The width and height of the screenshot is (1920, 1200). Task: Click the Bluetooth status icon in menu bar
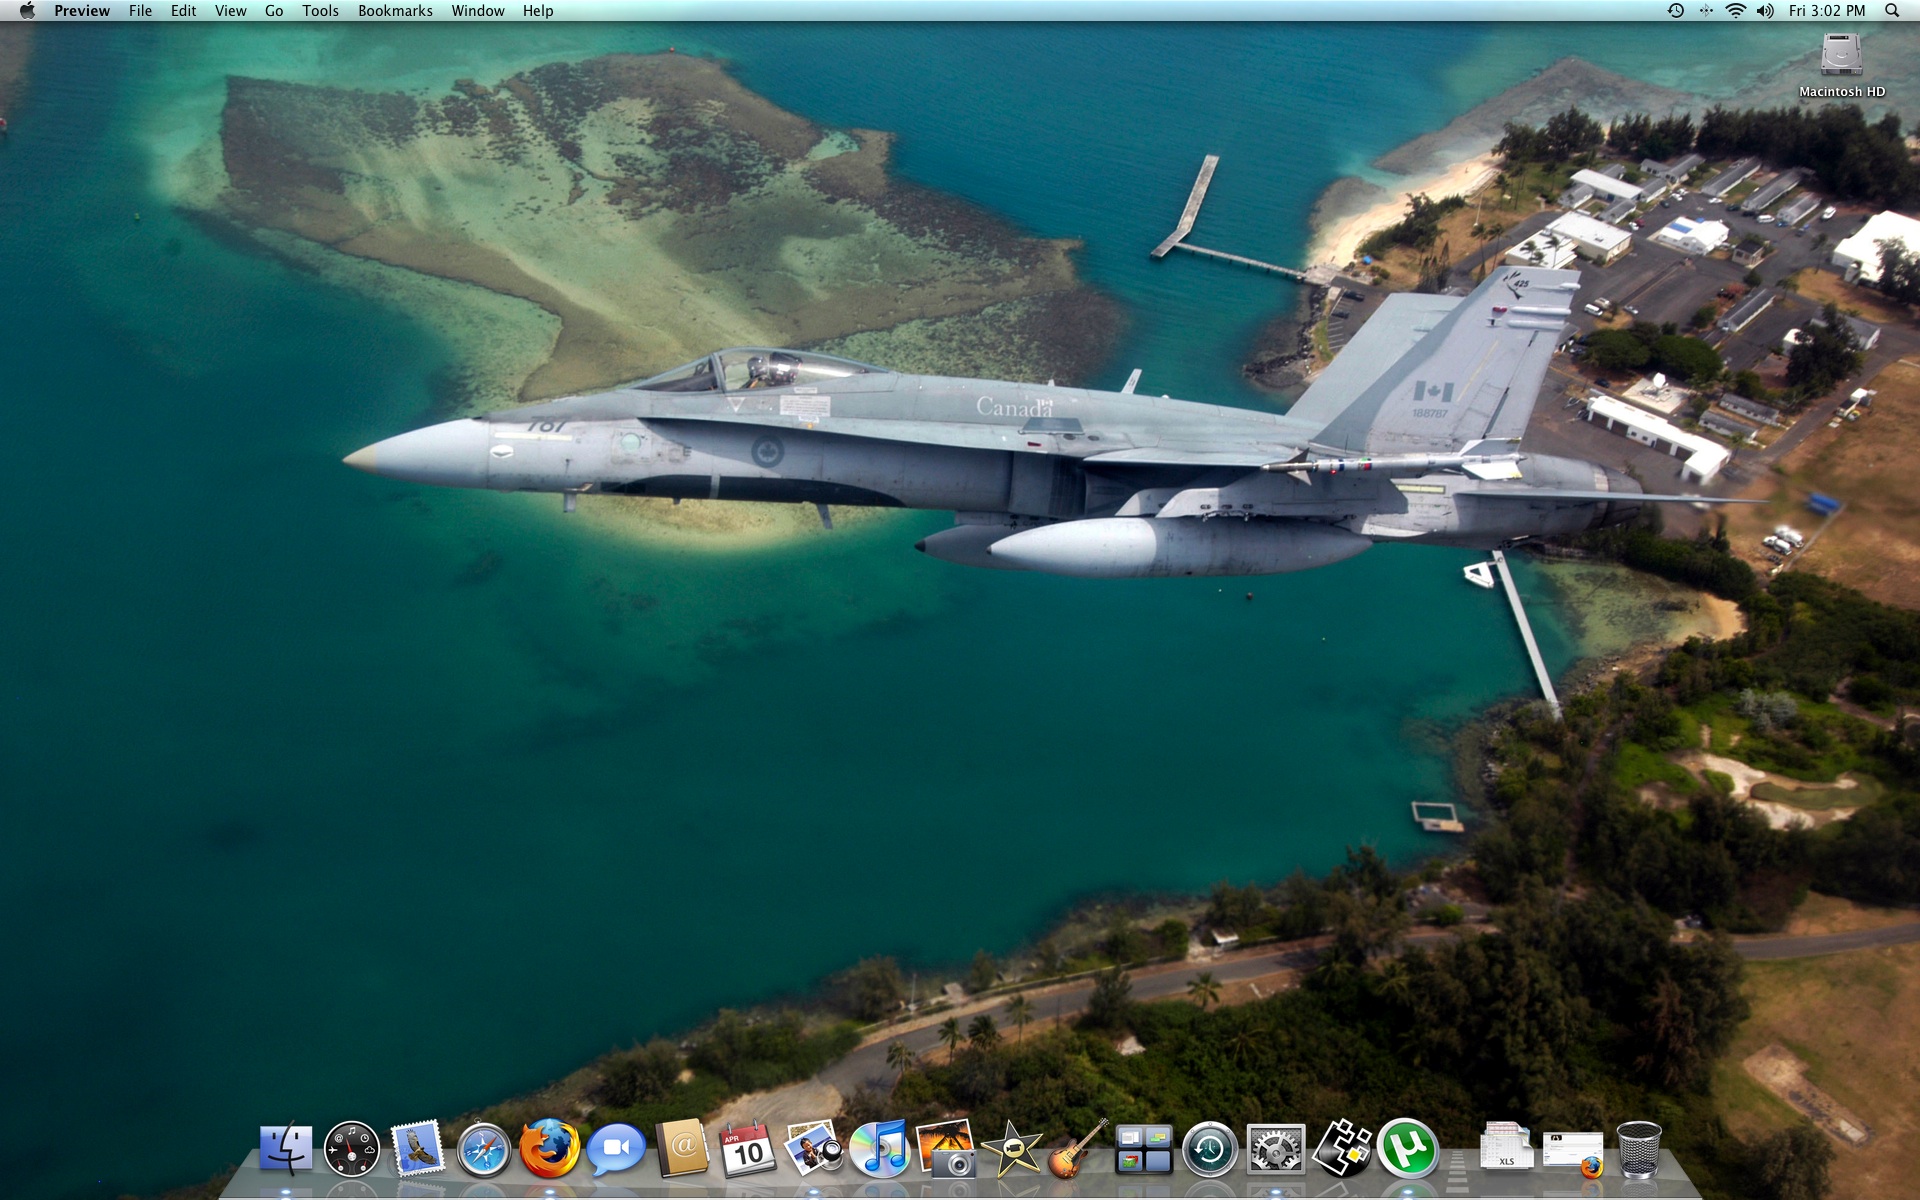pyautogui.click(x=1706, y=11)
